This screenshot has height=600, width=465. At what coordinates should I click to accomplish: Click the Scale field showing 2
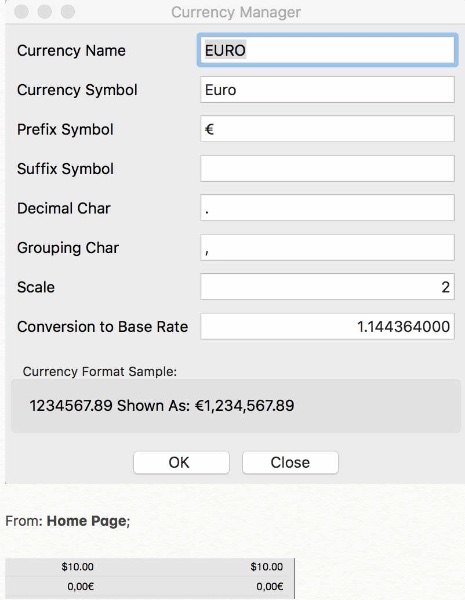coord(327,287)
